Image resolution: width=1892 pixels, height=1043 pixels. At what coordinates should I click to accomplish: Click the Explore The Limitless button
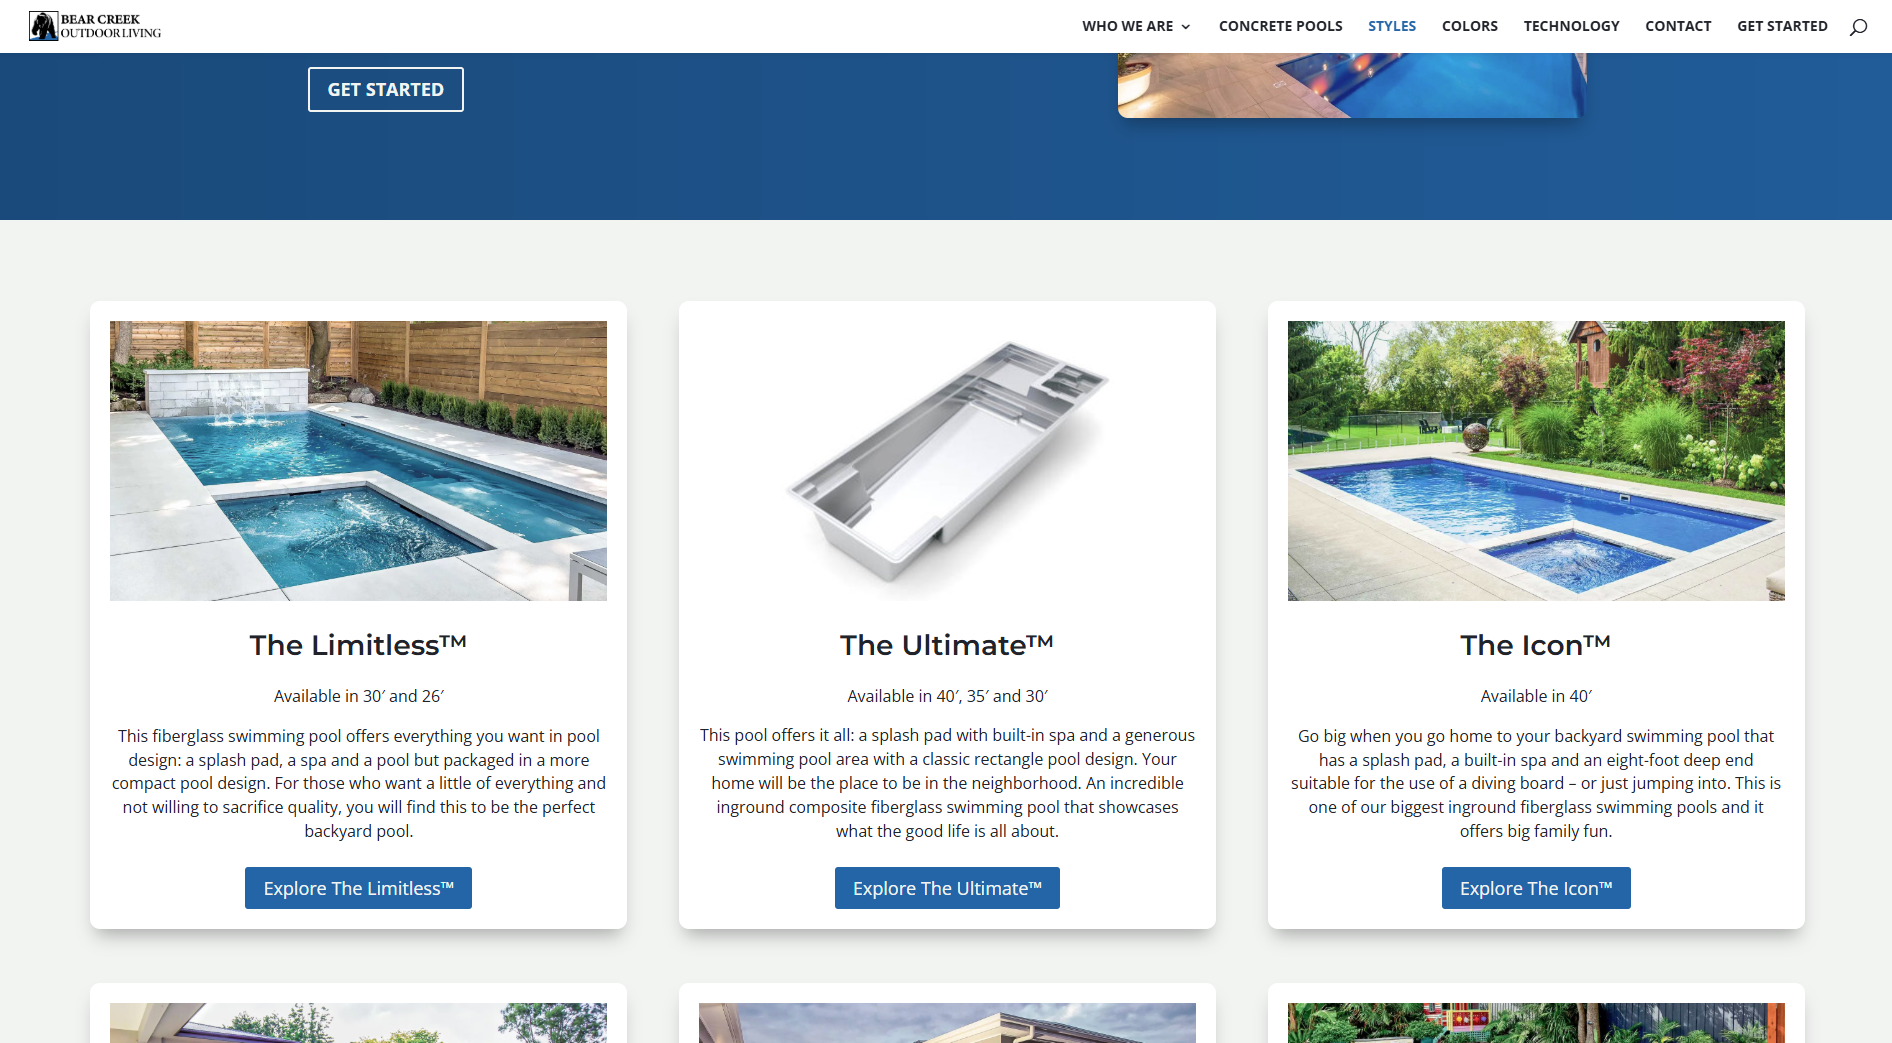(358, 888)
